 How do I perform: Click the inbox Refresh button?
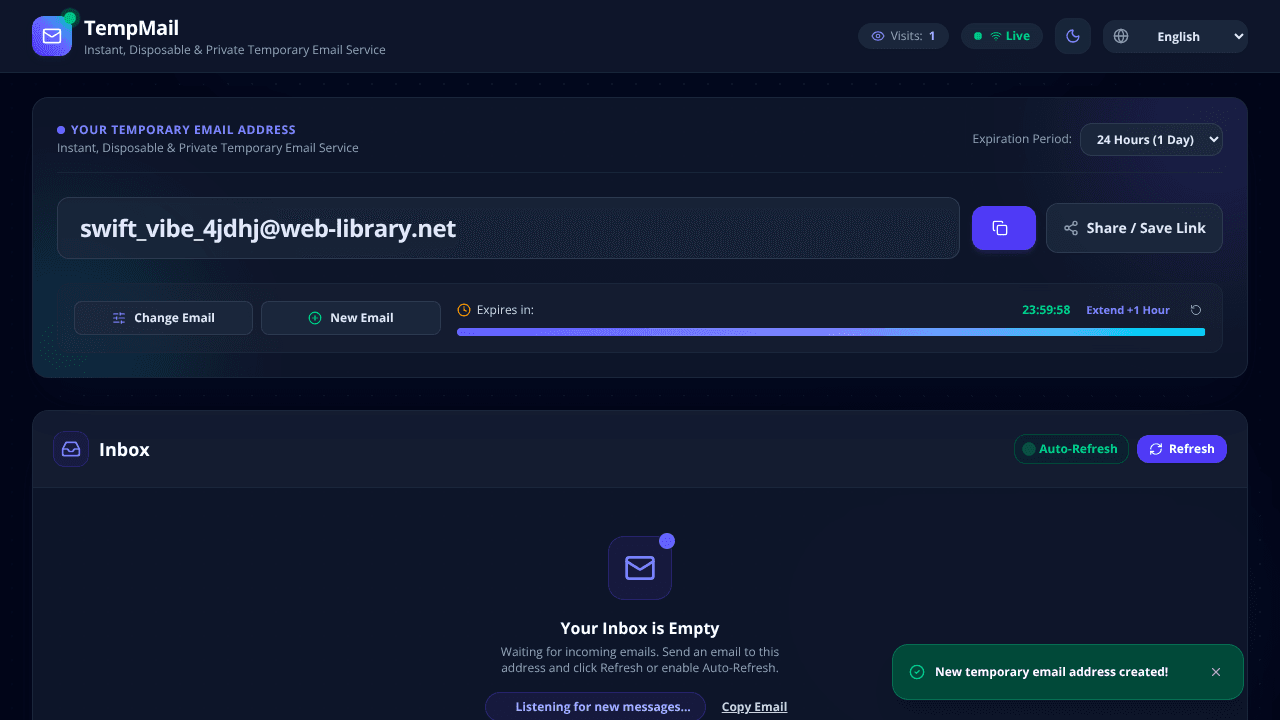pyautogui.click(x=1182, y=449)
